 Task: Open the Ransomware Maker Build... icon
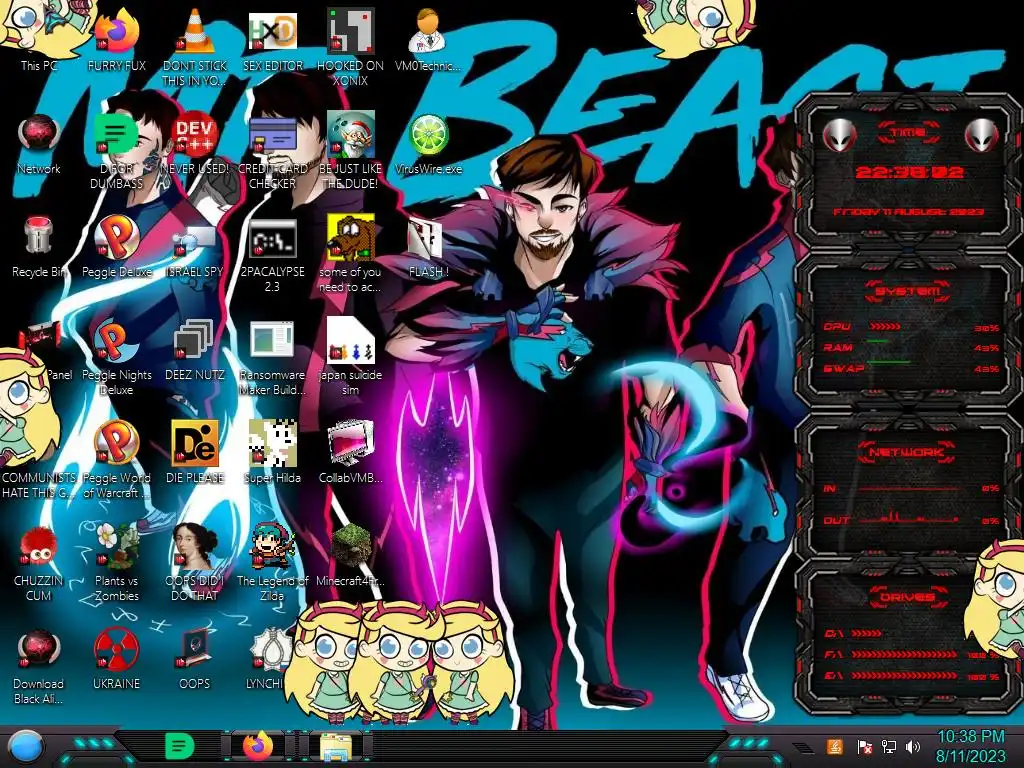[272, 358]
